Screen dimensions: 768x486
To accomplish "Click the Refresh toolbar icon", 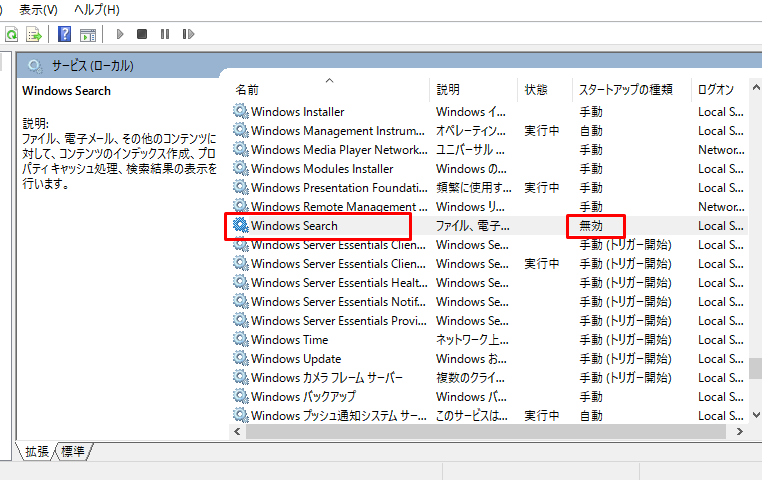I will (x=12, y=34).
